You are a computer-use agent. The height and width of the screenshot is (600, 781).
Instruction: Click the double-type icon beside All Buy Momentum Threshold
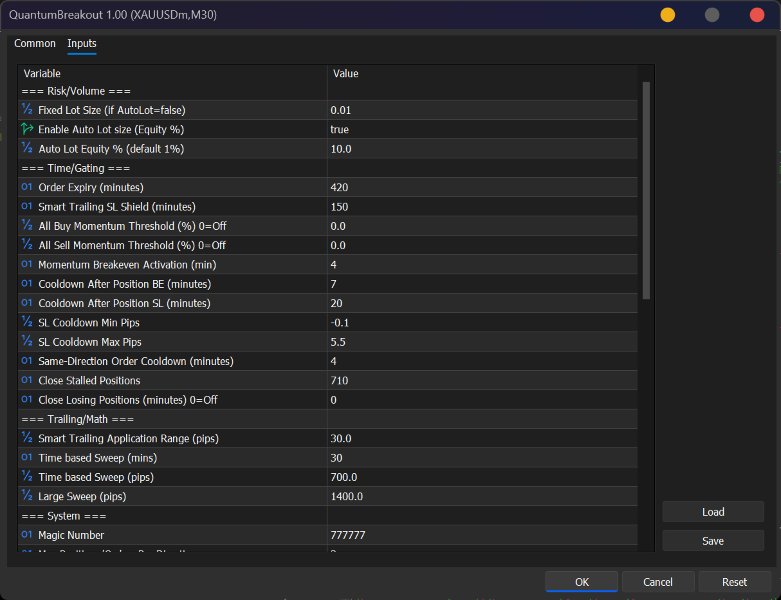27,226
